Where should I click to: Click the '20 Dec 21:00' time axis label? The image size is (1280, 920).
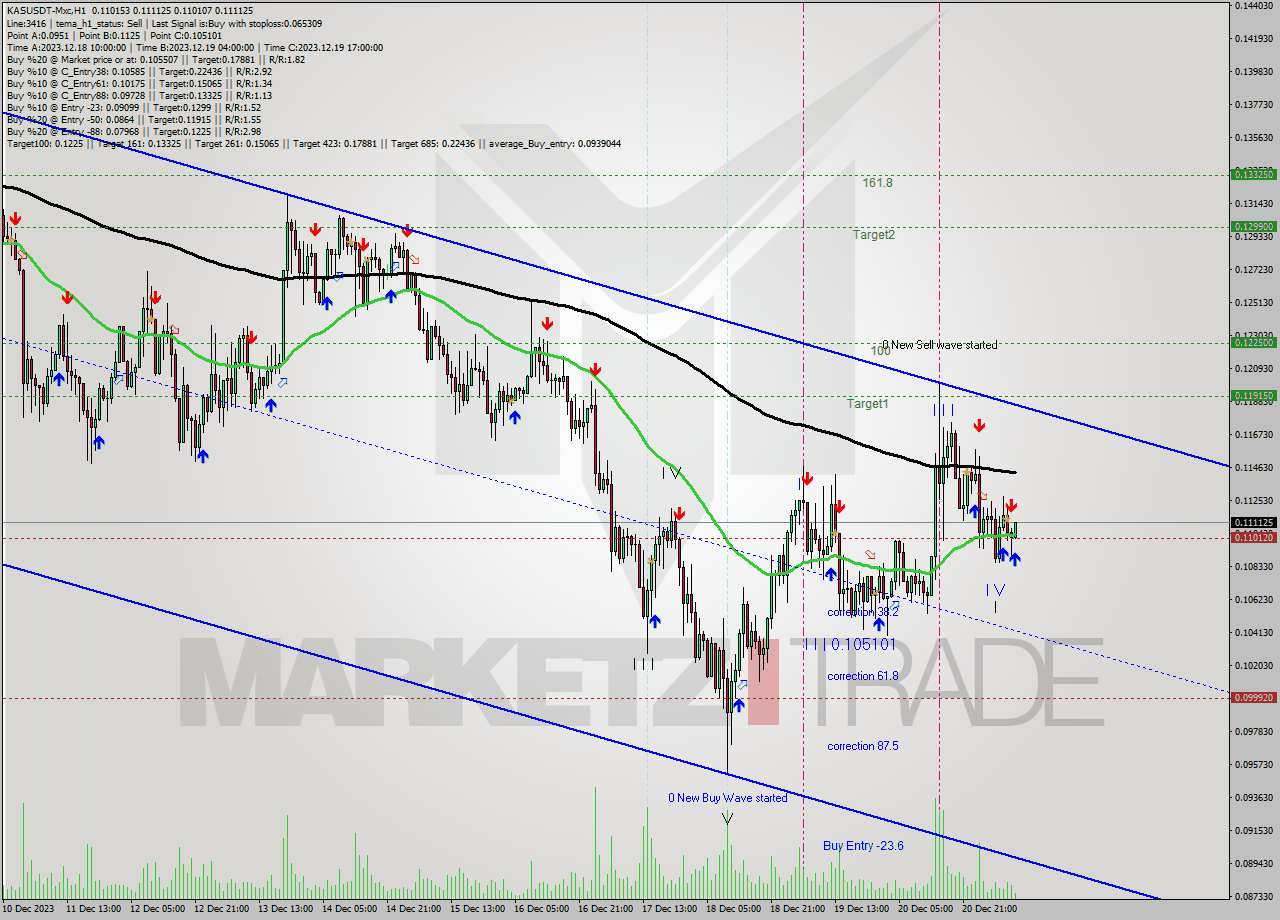[x=988, y=908]
